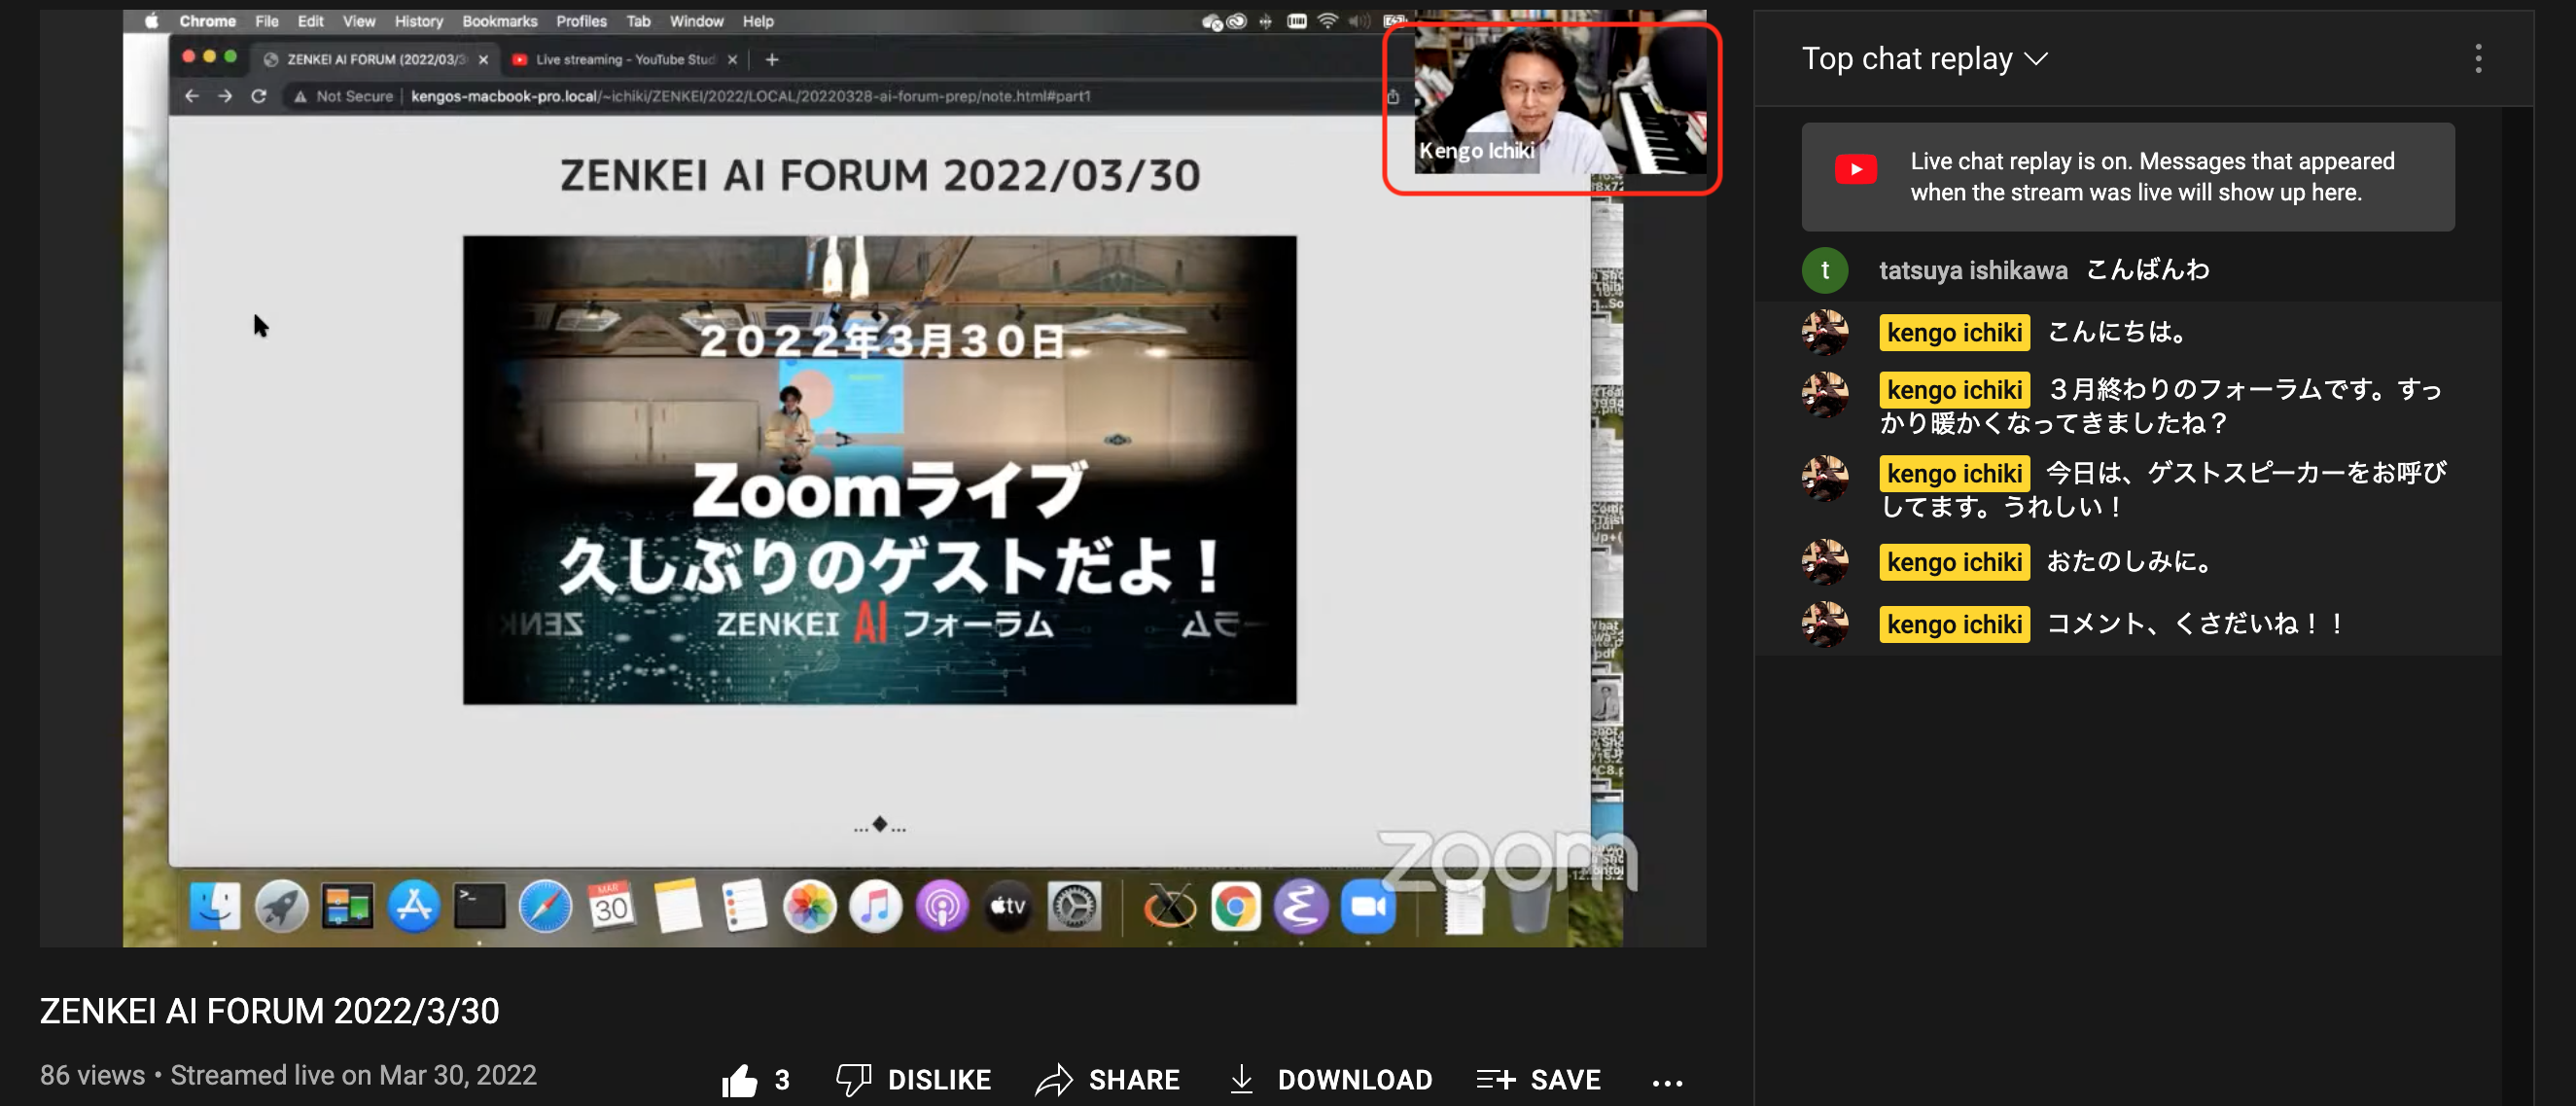
Task: Open the Bookmarks menu in the video's menu bar
Action: tap(499, 21)
